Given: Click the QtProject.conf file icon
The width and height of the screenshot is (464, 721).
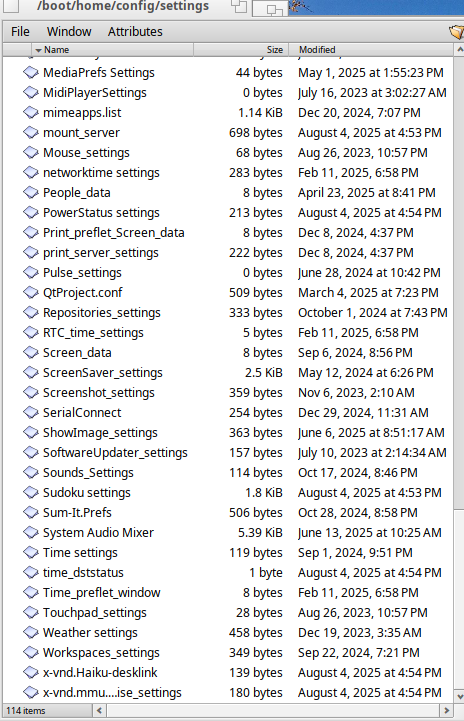Looking at the screenshot, I should (31, 292).
